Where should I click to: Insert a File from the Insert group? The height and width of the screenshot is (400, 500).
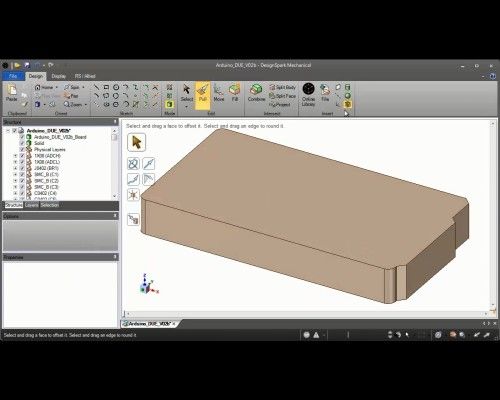tap(325, 93)
